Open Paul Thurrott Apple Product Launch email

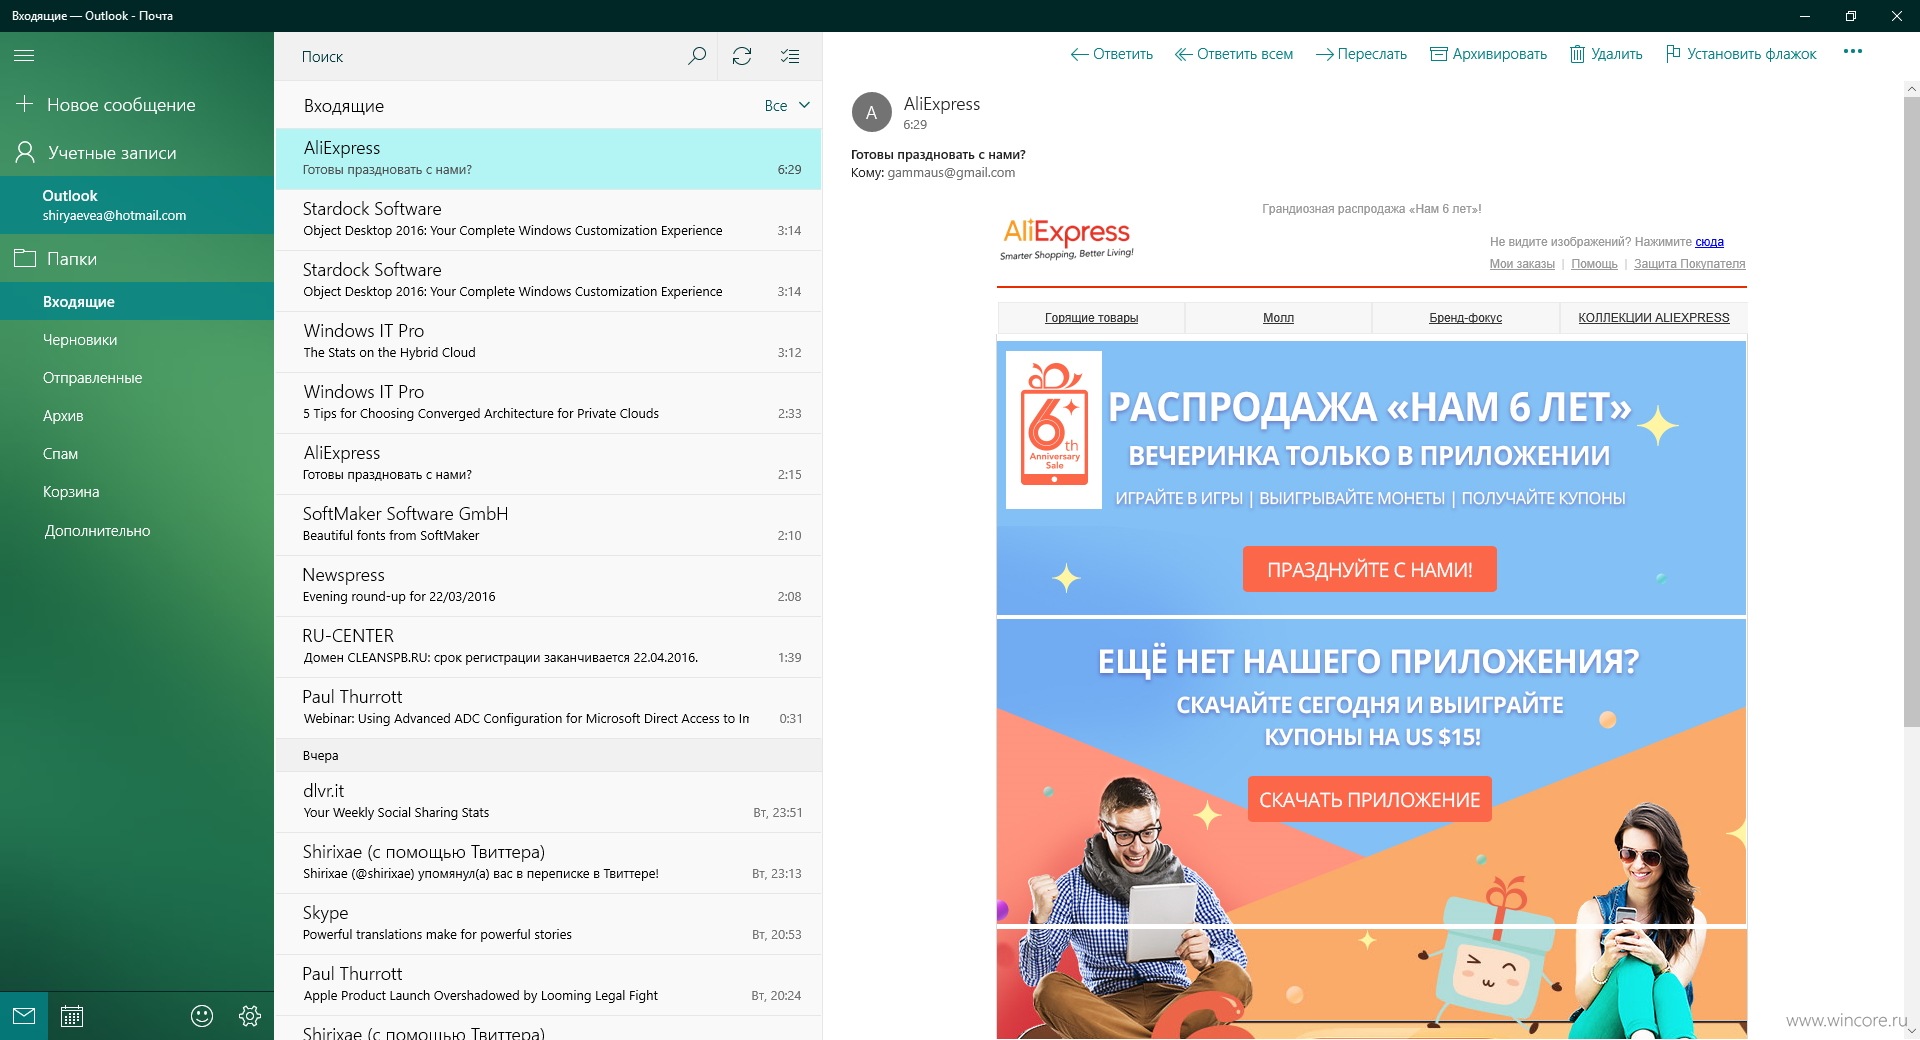[548, 984]
